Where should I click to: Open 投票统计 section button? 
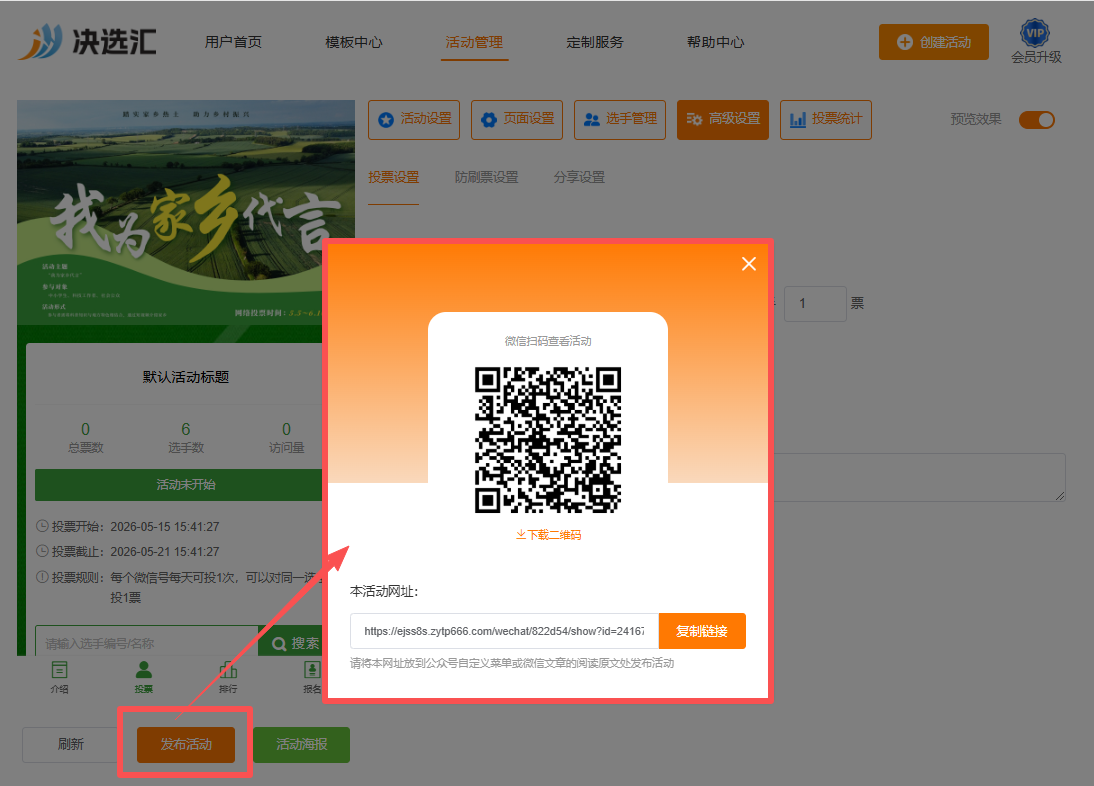click(x=826, y=120)
